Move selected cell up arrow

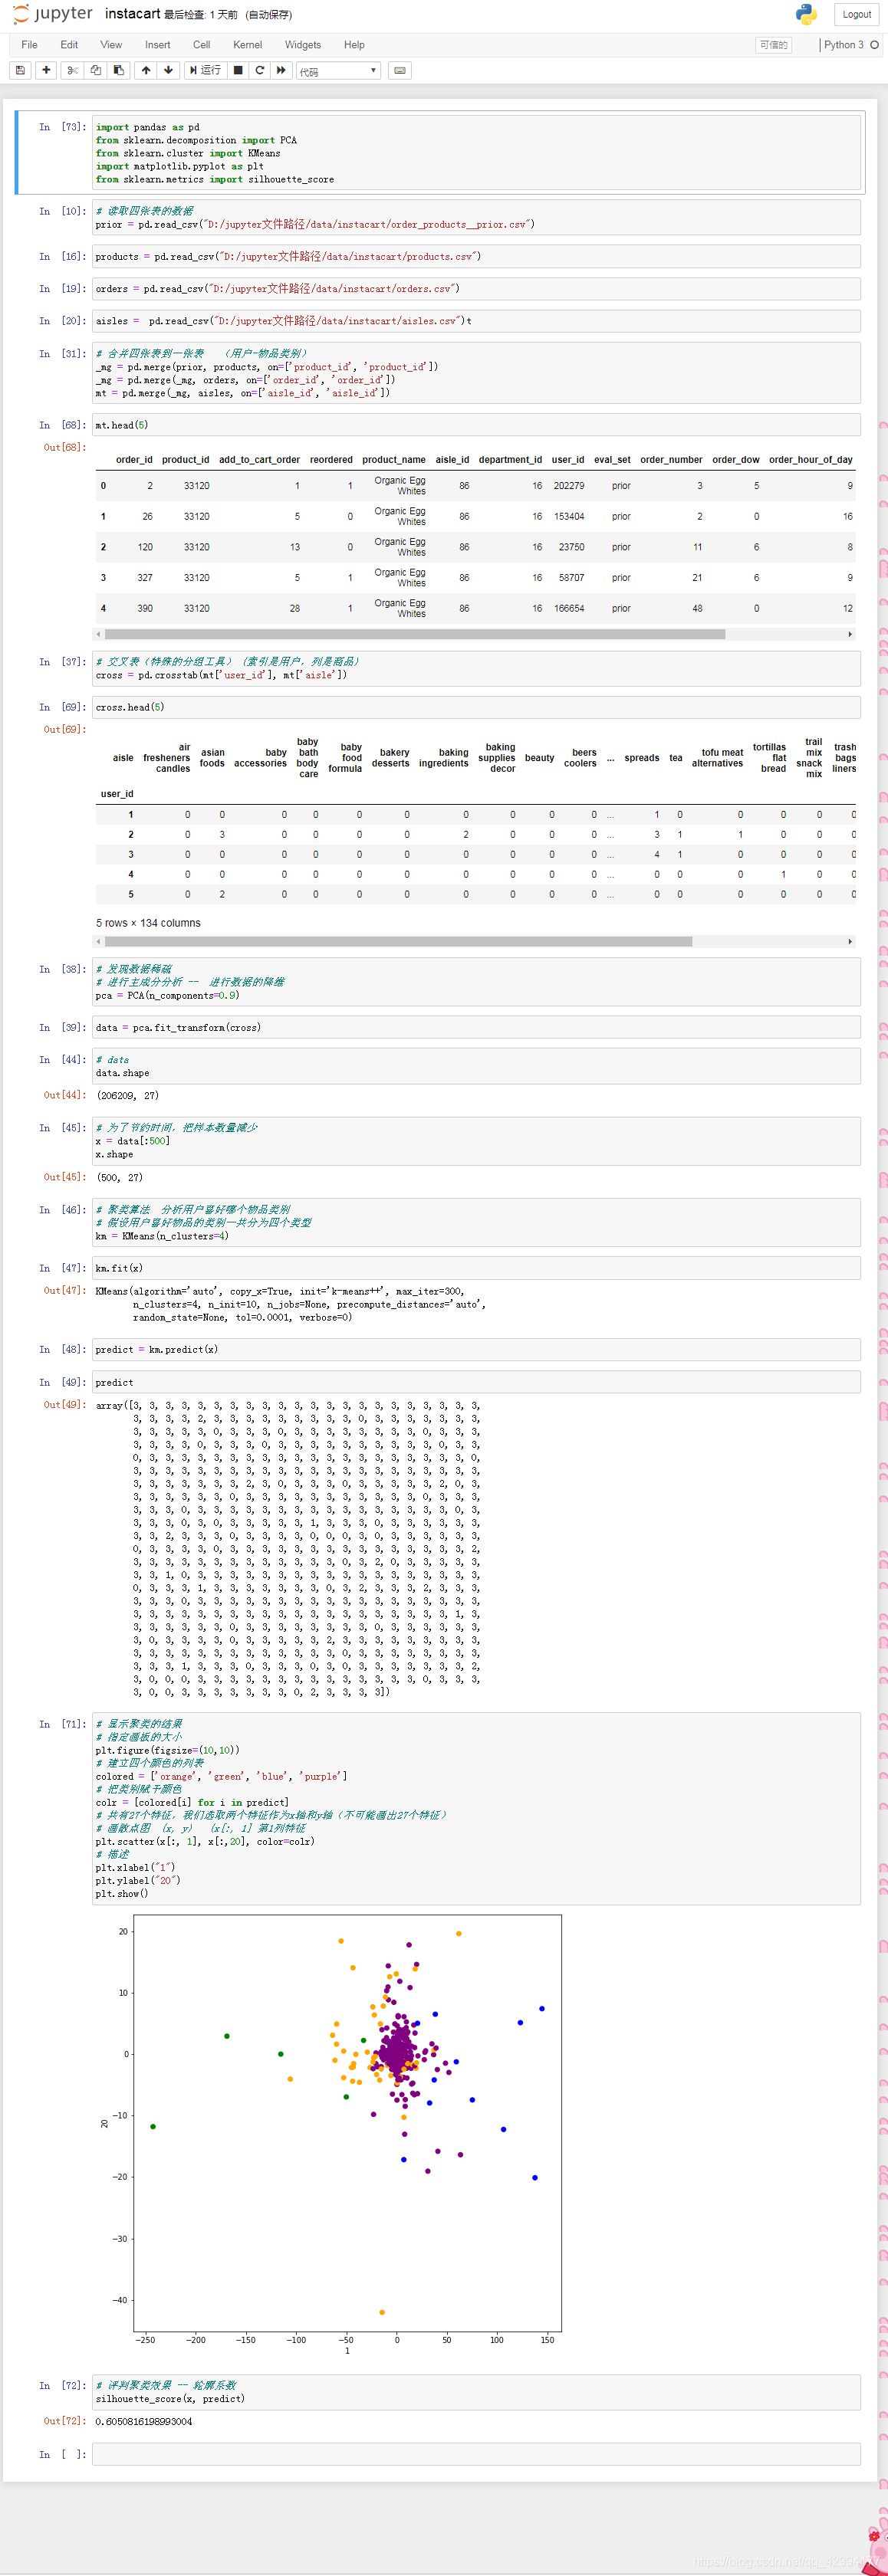(x=146, y=70)
